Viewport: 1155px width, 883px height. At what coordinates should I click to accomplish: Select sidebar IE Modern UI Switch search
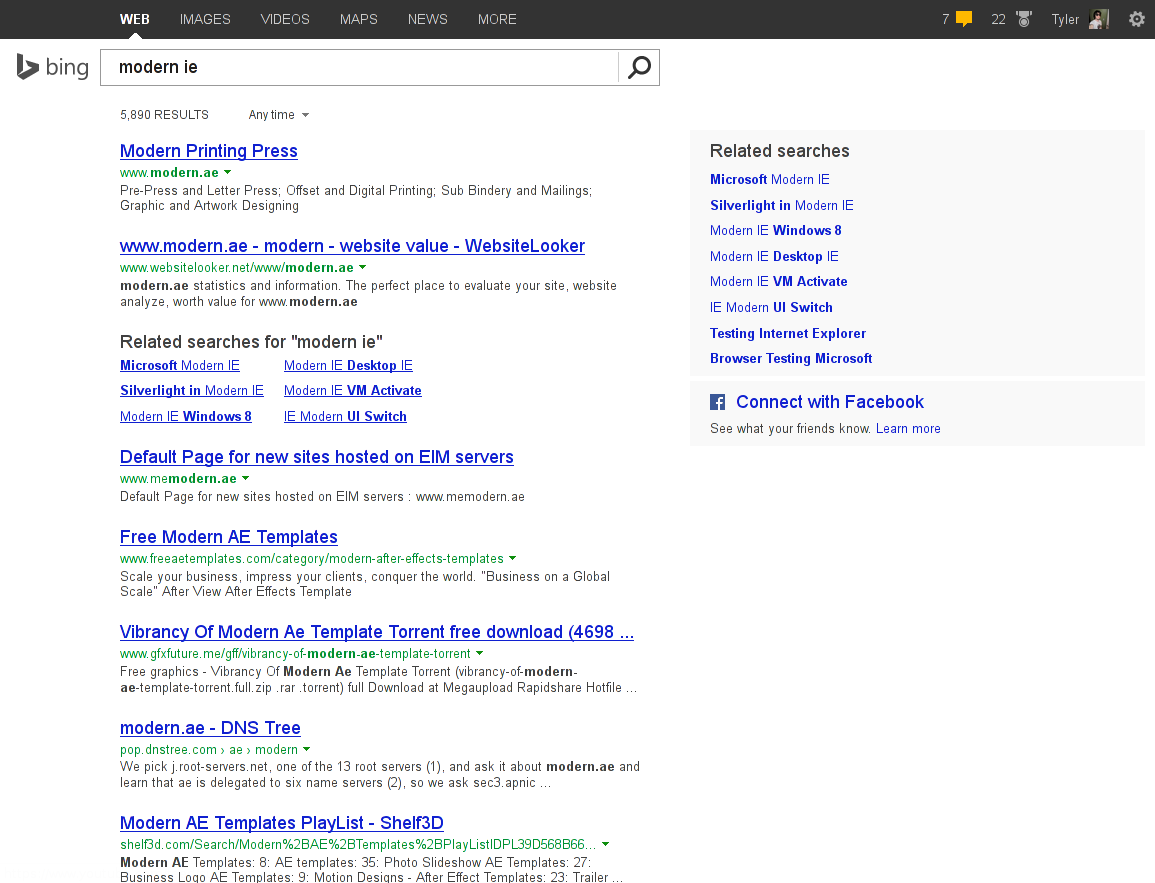(x=771, y=307)
